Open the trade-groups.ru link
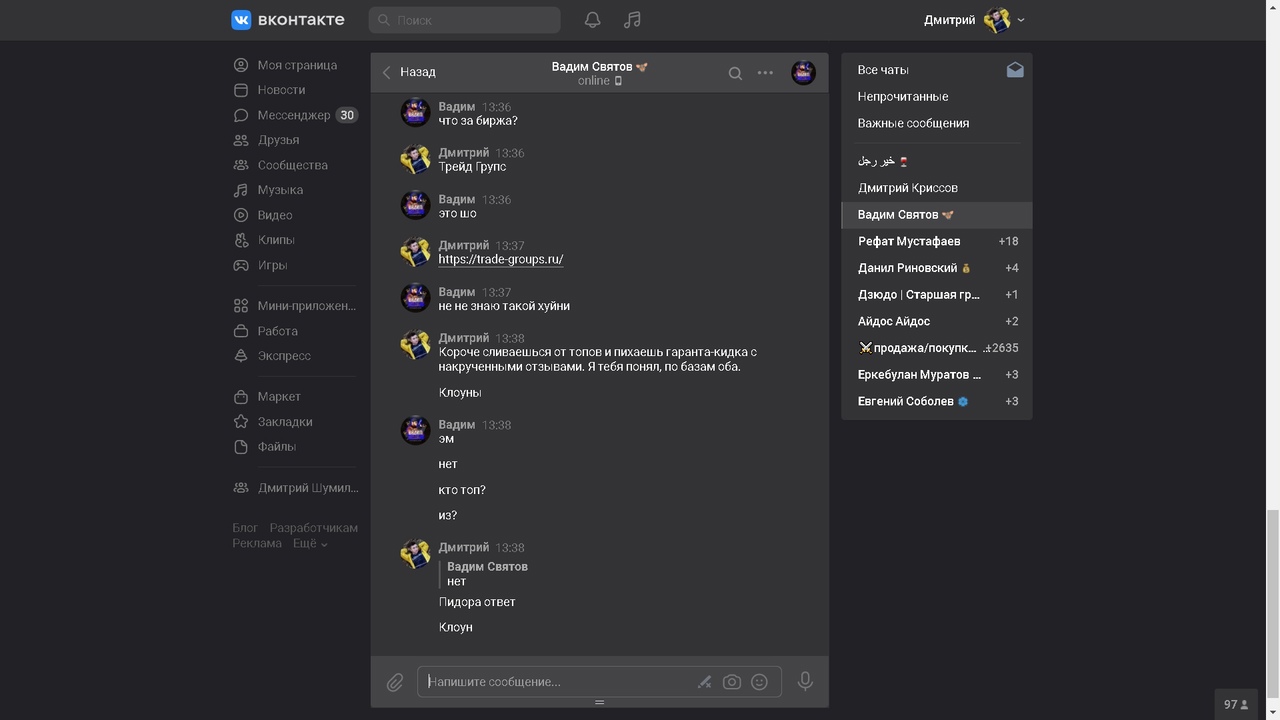This screenshot has width=1280, height=720. click(x=500, y=259)
